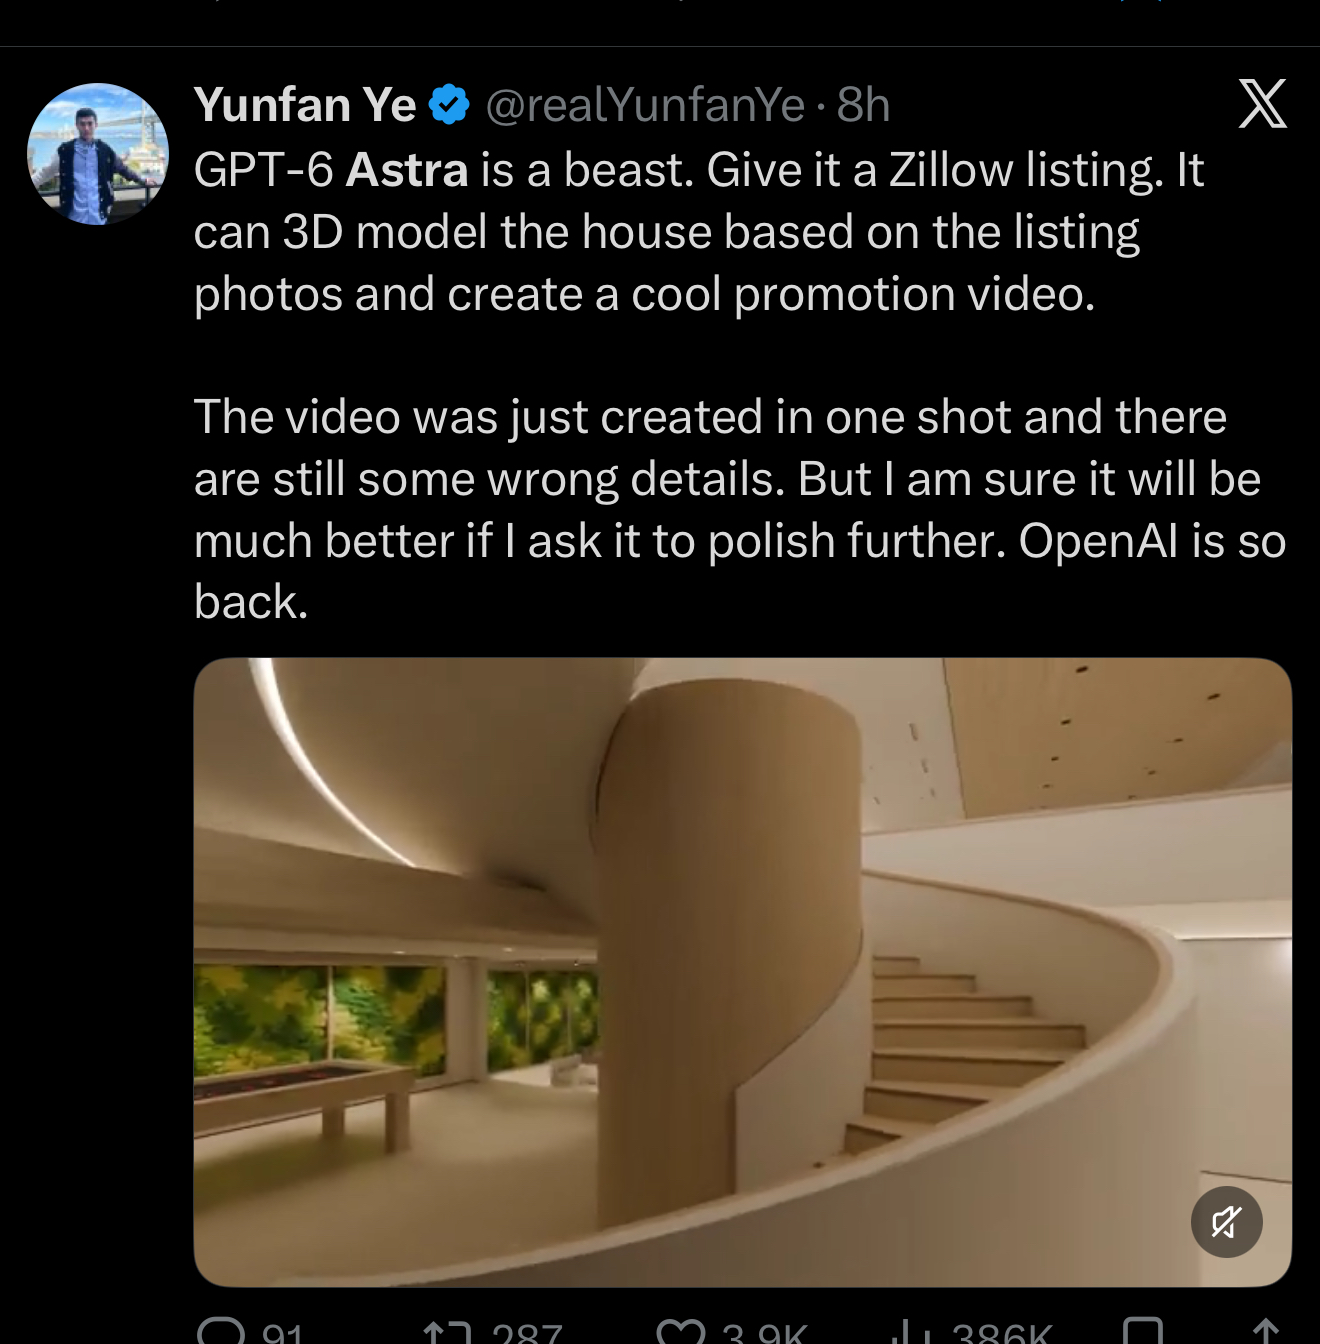Bookmark the tweet with bookmark icon
1320x1344 pixels.
coord(1143,1332)
